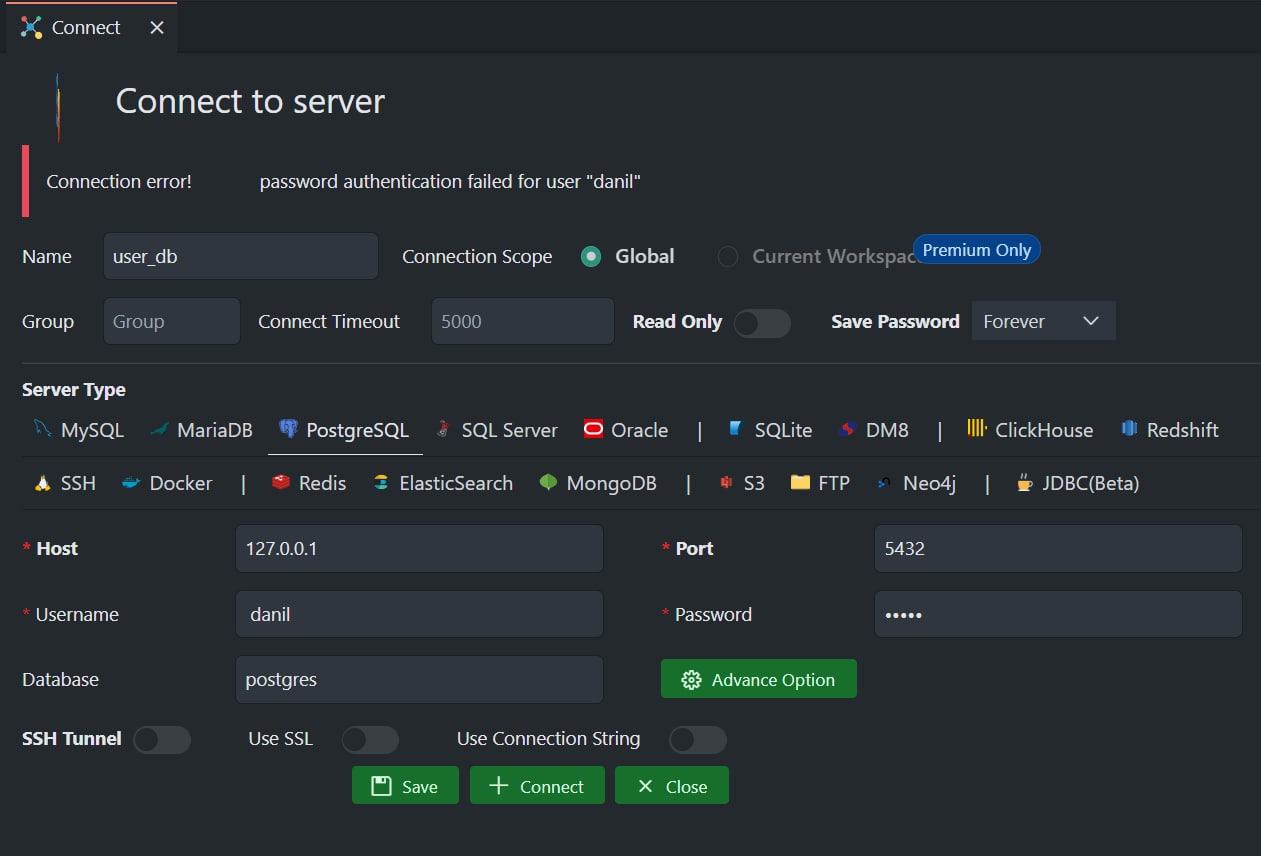Click the green Save button
Viewport: 1261px width, 856px height.
pos(405,786)
